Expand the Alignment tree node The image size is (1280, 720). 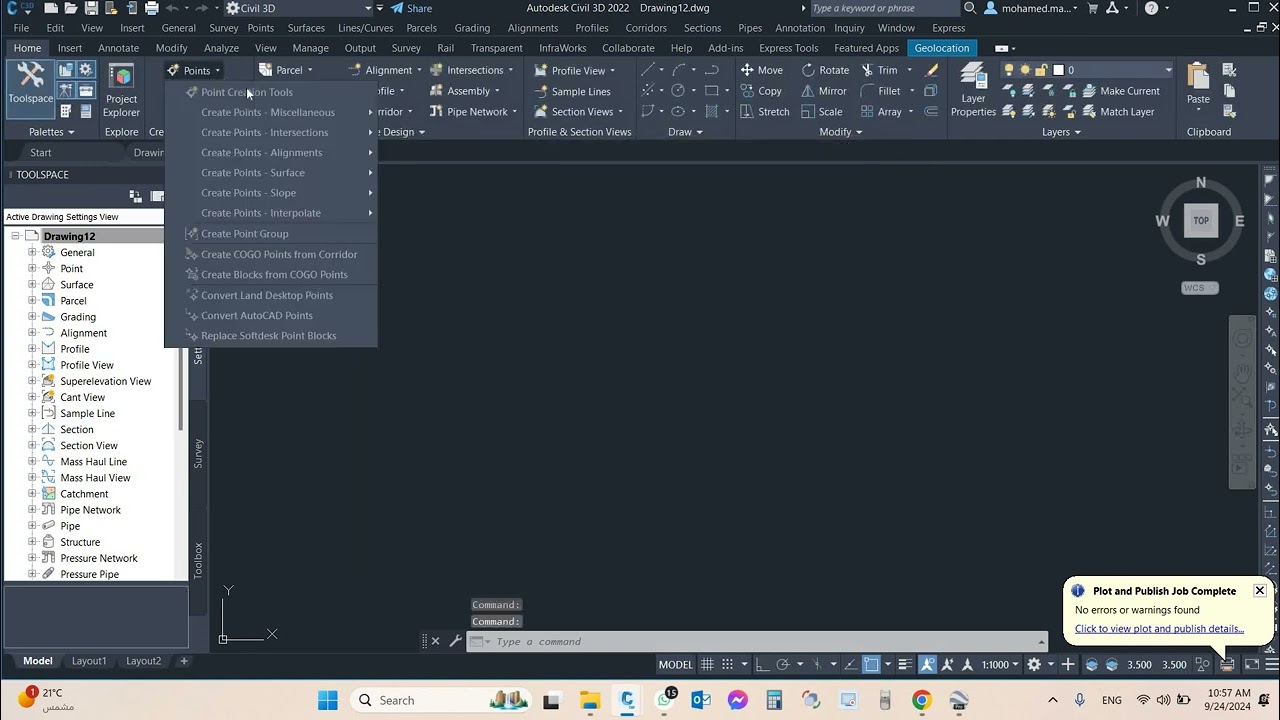click(32, 333)
